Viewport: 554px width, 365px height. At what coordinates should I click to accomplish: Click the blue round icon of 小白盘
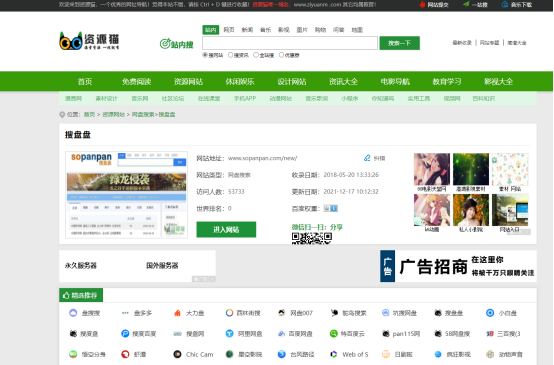490,313
